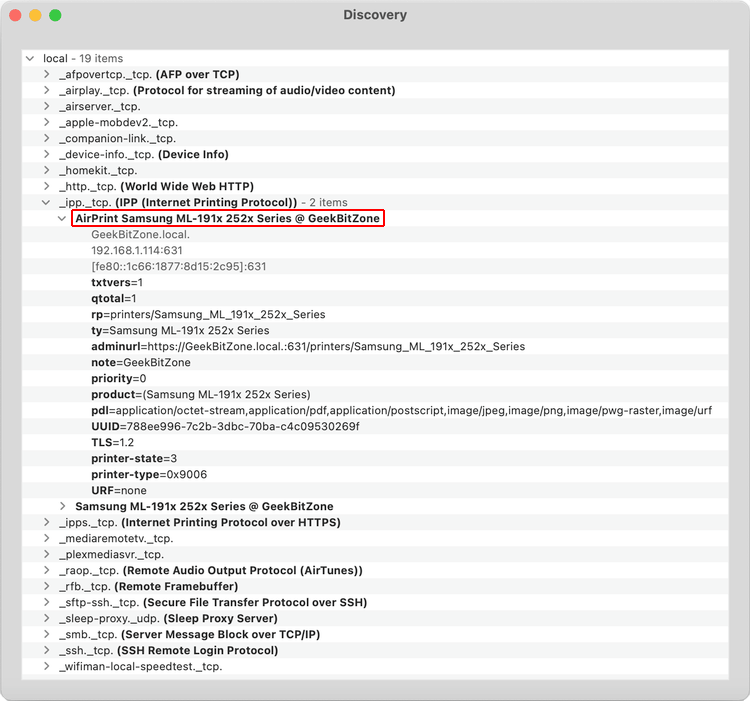Viewport: 750px width, 701px height.
Task: Expand the _airserver._tcp. row chevron
Action: pyautogui.click(x=46, y=106)
